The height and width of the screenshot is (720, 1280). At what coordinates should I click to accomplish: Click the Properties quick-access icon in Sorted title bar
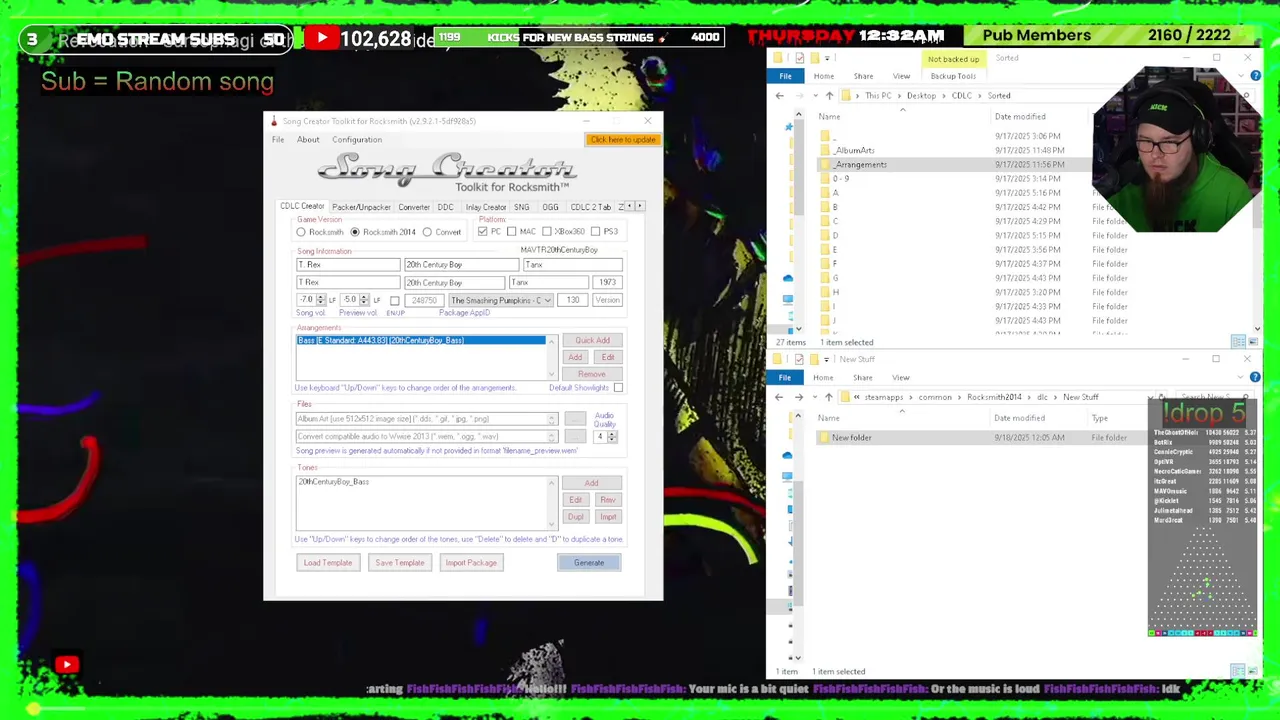click(x=799, y=58)
